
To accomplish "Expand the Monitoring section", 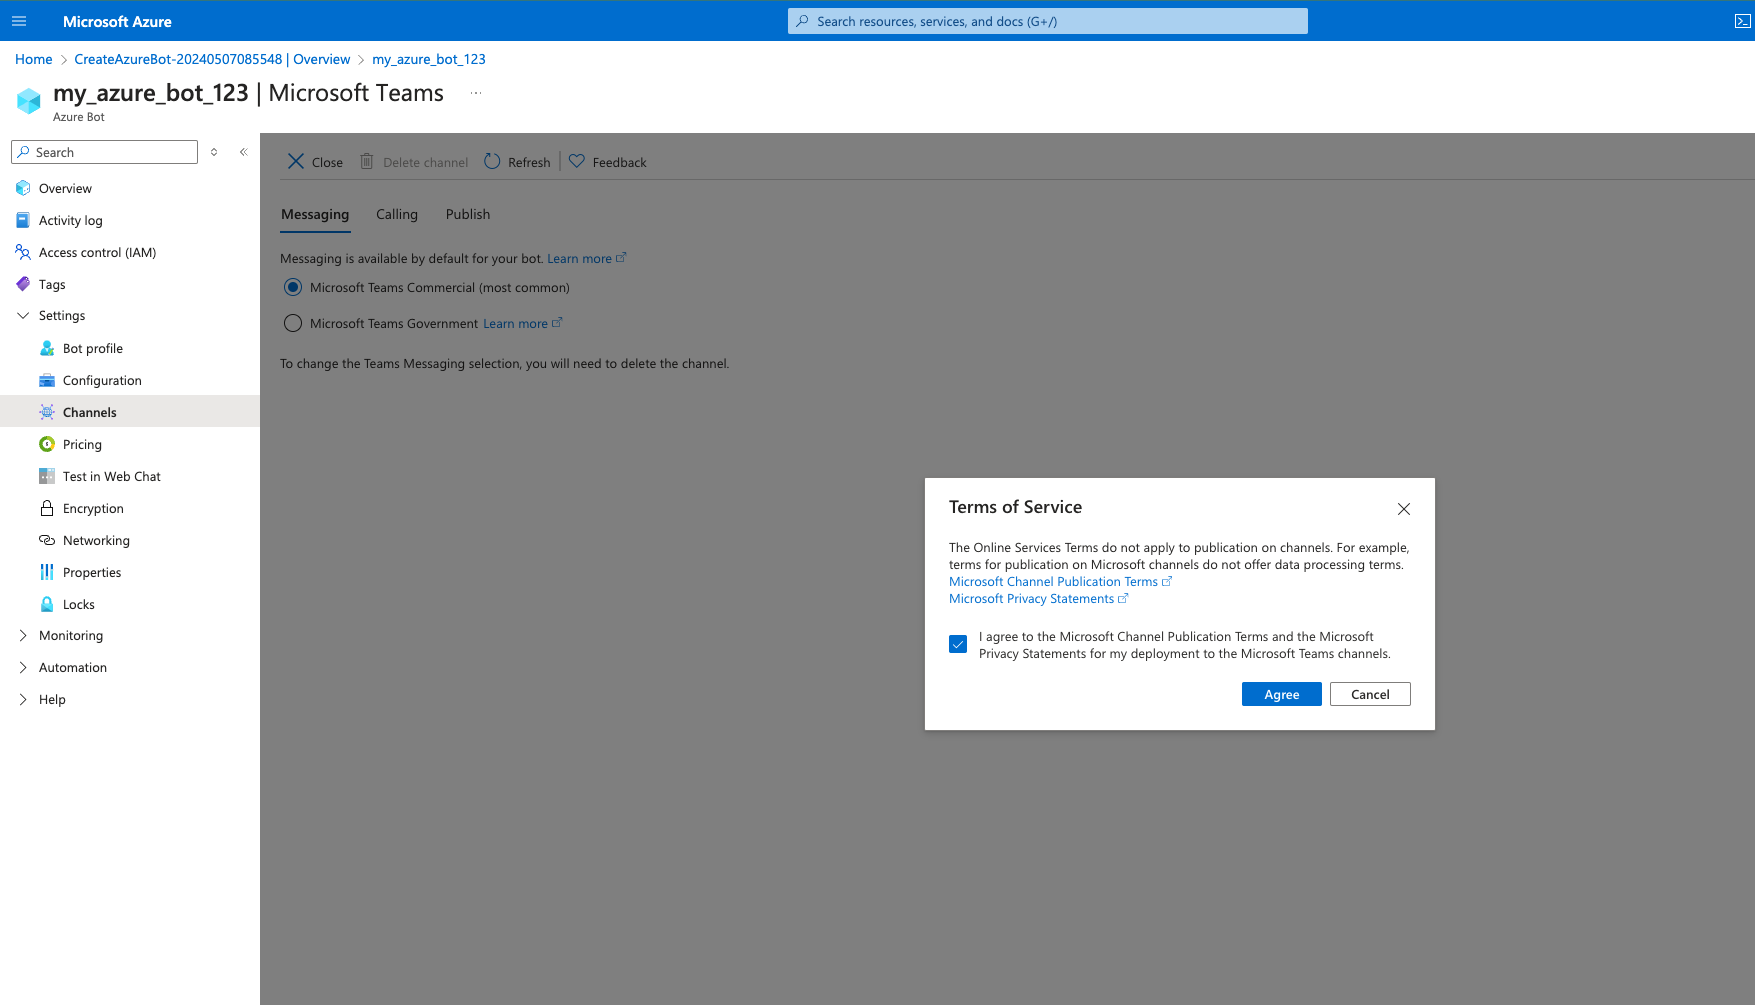I will tap(23, 635).
